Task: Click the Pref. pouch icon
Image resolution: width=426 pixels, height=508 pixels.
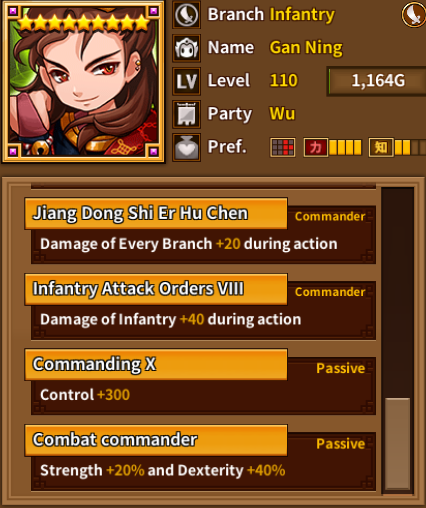Action: [x=186, y=147]
